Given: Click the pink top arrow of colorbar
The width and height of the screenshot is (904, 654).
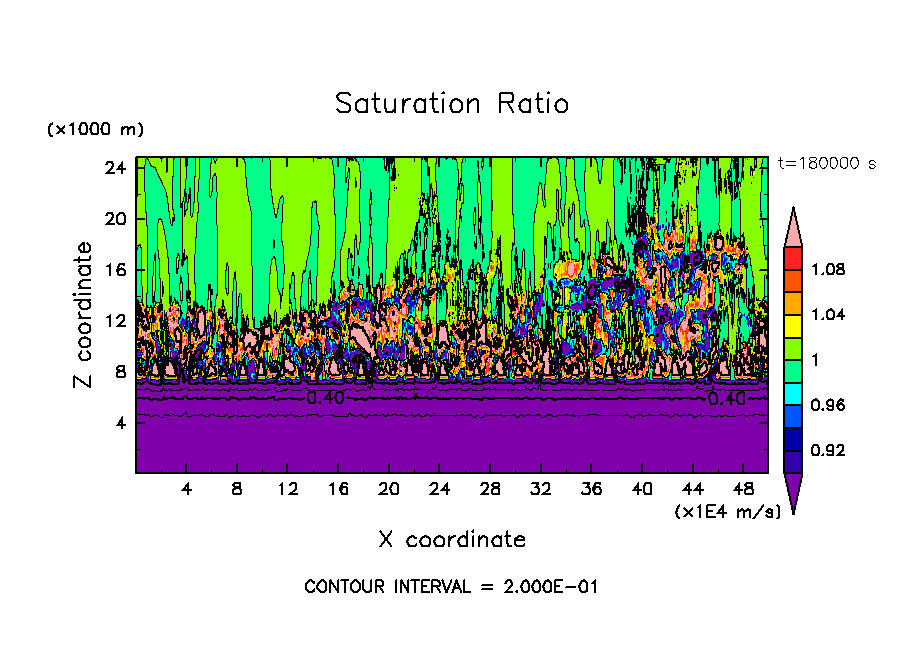Looking at the screenshot, I should pos(792,229).
